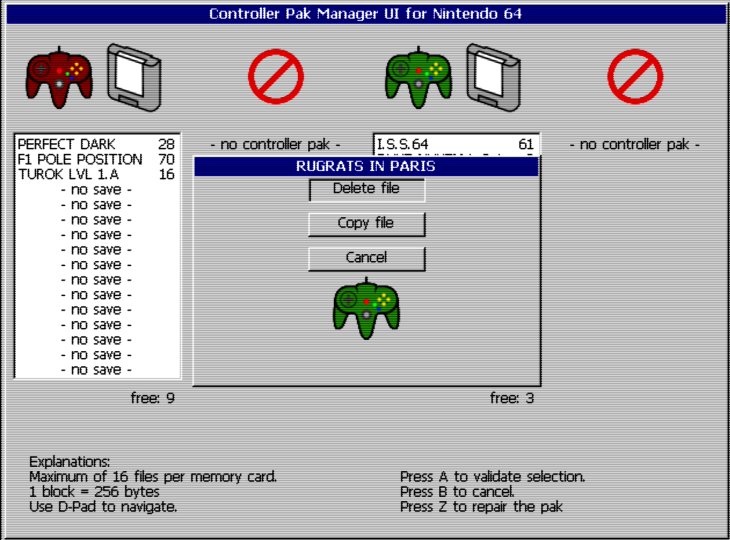Screen dimensions: 730x540
Task: Choose Copy file in the dialog
Action: pos(366,224)
